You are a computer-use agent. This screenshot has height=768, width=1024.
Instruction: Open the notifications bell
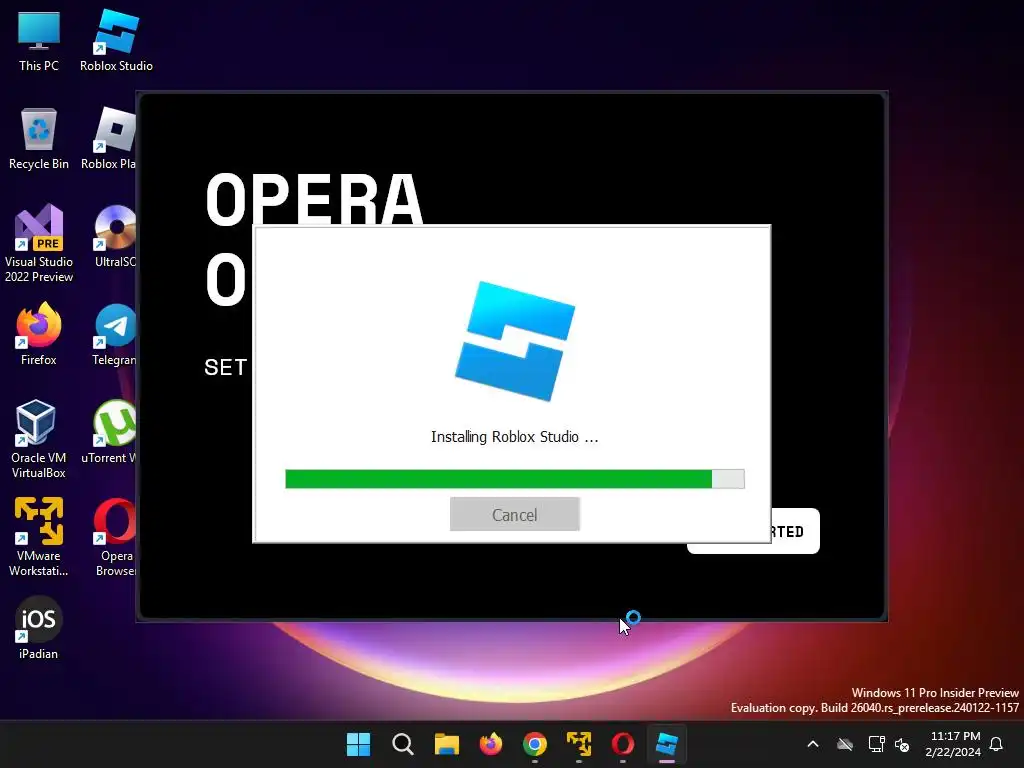tap(997, 744)
